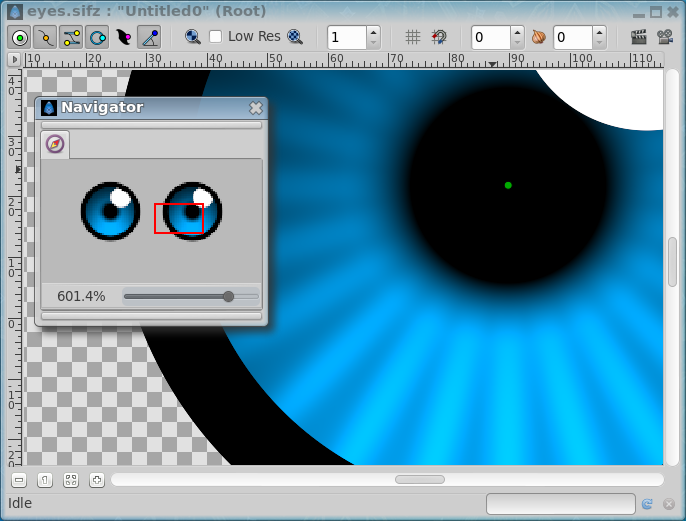This screenshot has height=521, width=686.
Task: Enable the Low Res checkbox
Action: [x=215, y=37]
